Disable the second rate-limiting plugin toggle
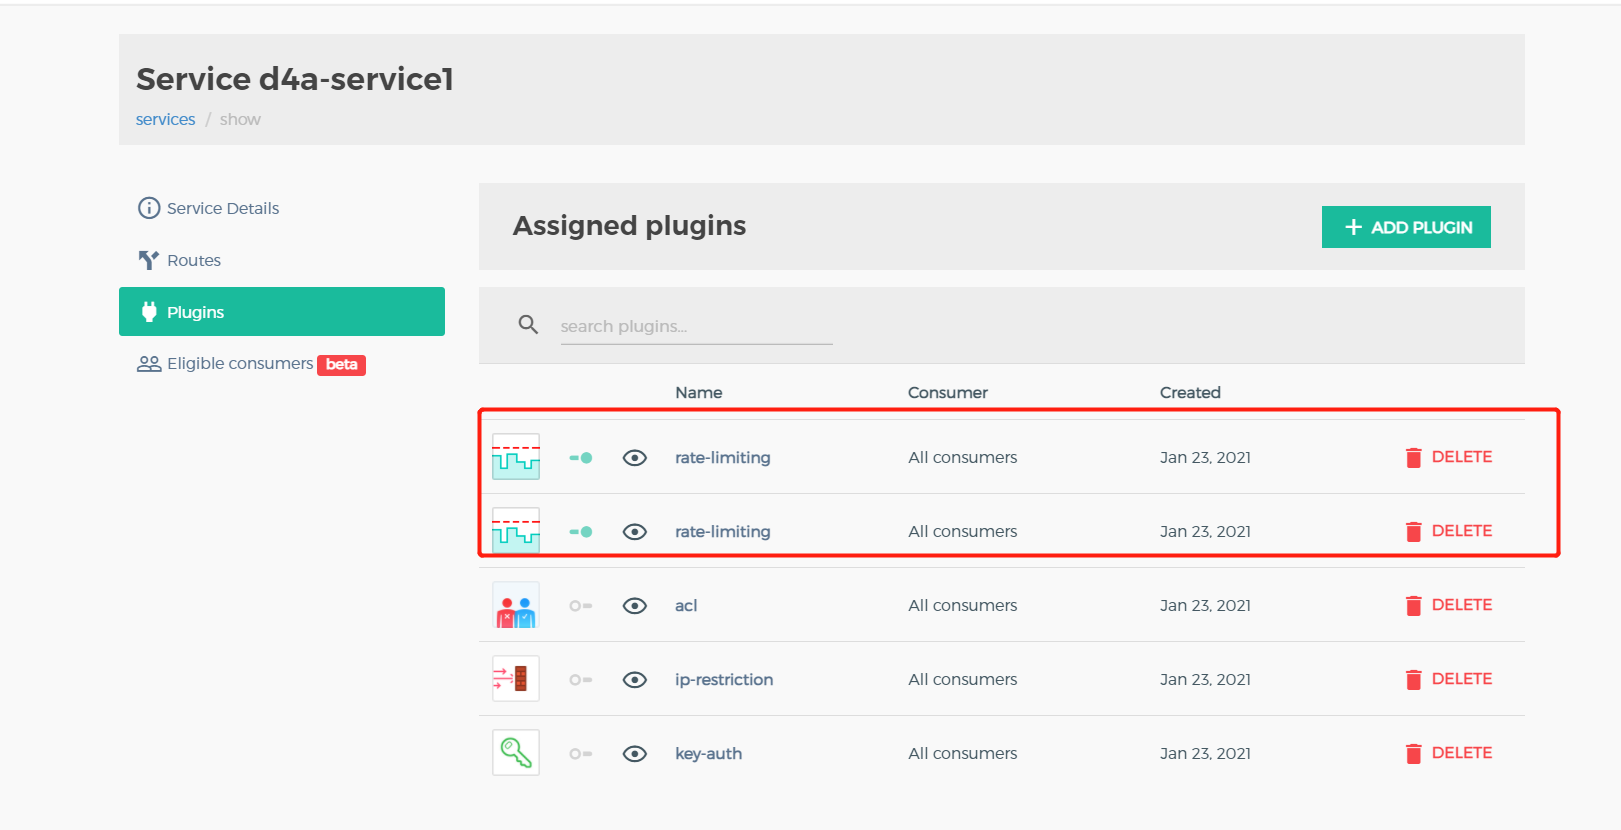The width and height of the screenshot is (1621, 830). (x=581, y=532)
